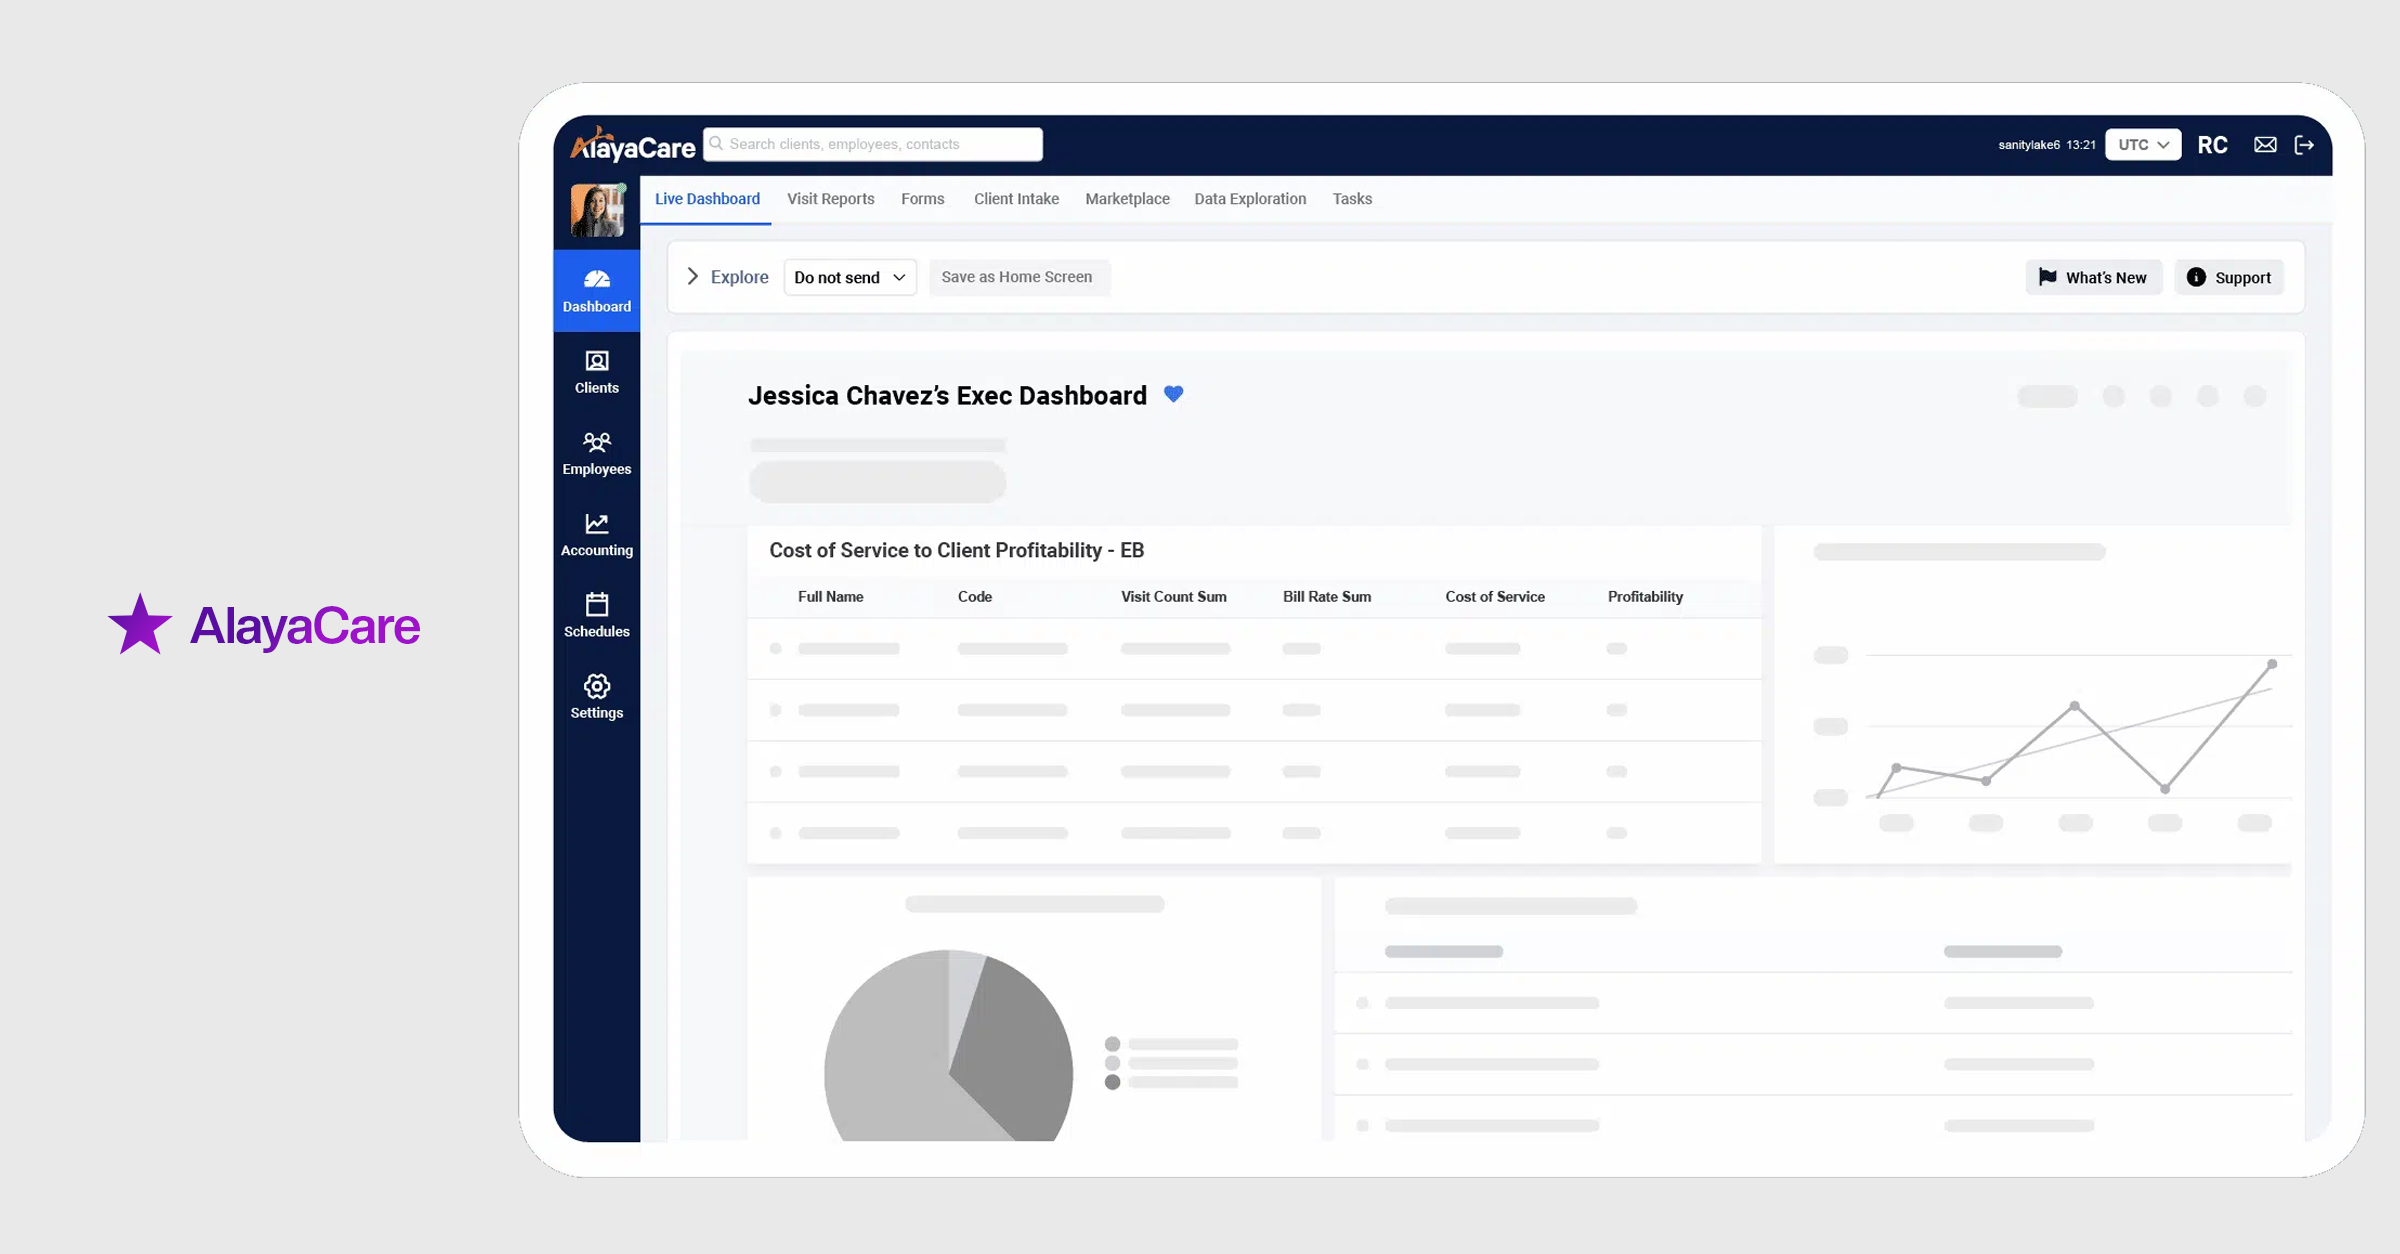Click Jessica Chavez's Exec Dashboard title
Viewport: 2400px width, 1254px height.
(x=947, y=396)
